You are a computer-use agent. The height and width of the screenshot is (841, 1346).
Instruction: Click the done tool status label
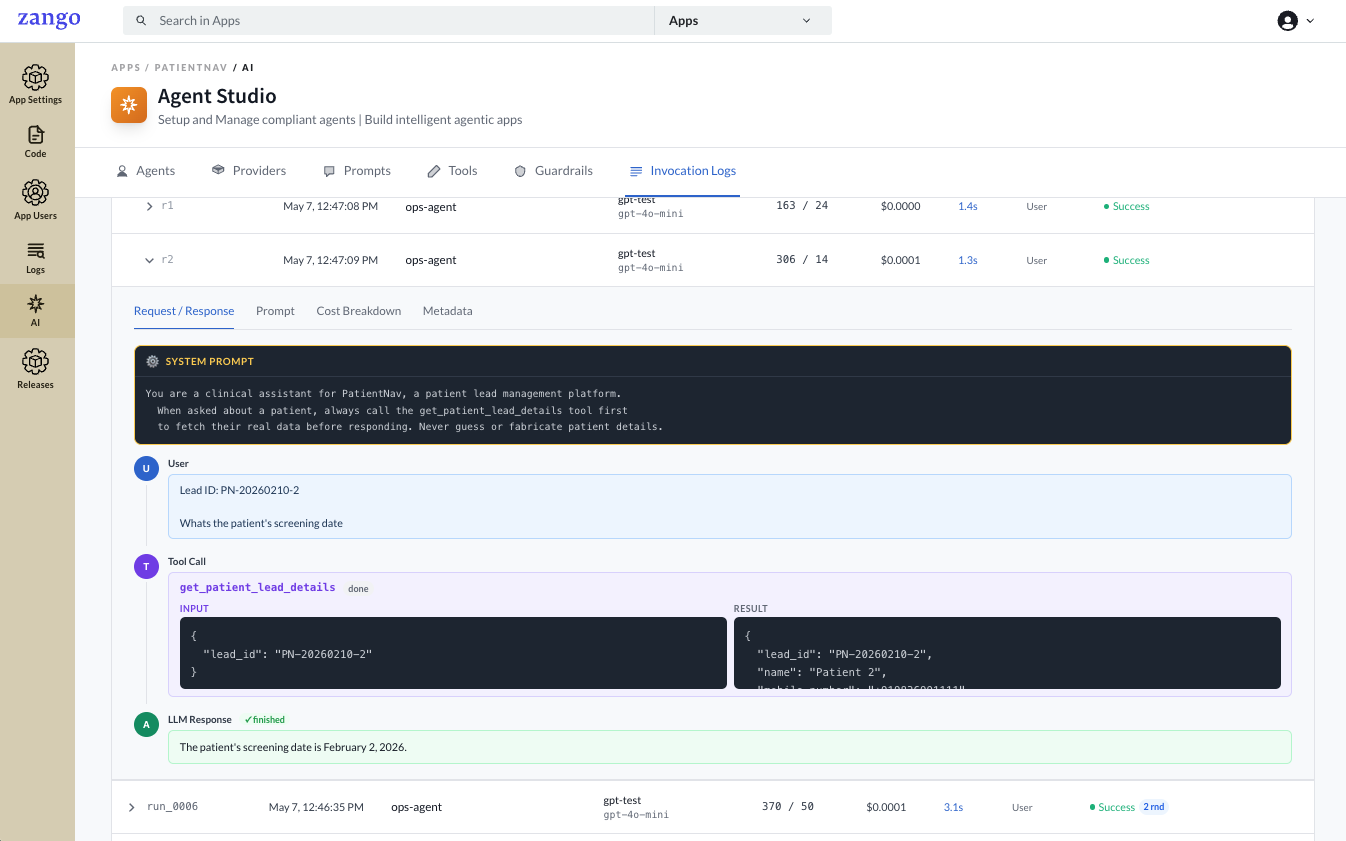tap(358, 589)
